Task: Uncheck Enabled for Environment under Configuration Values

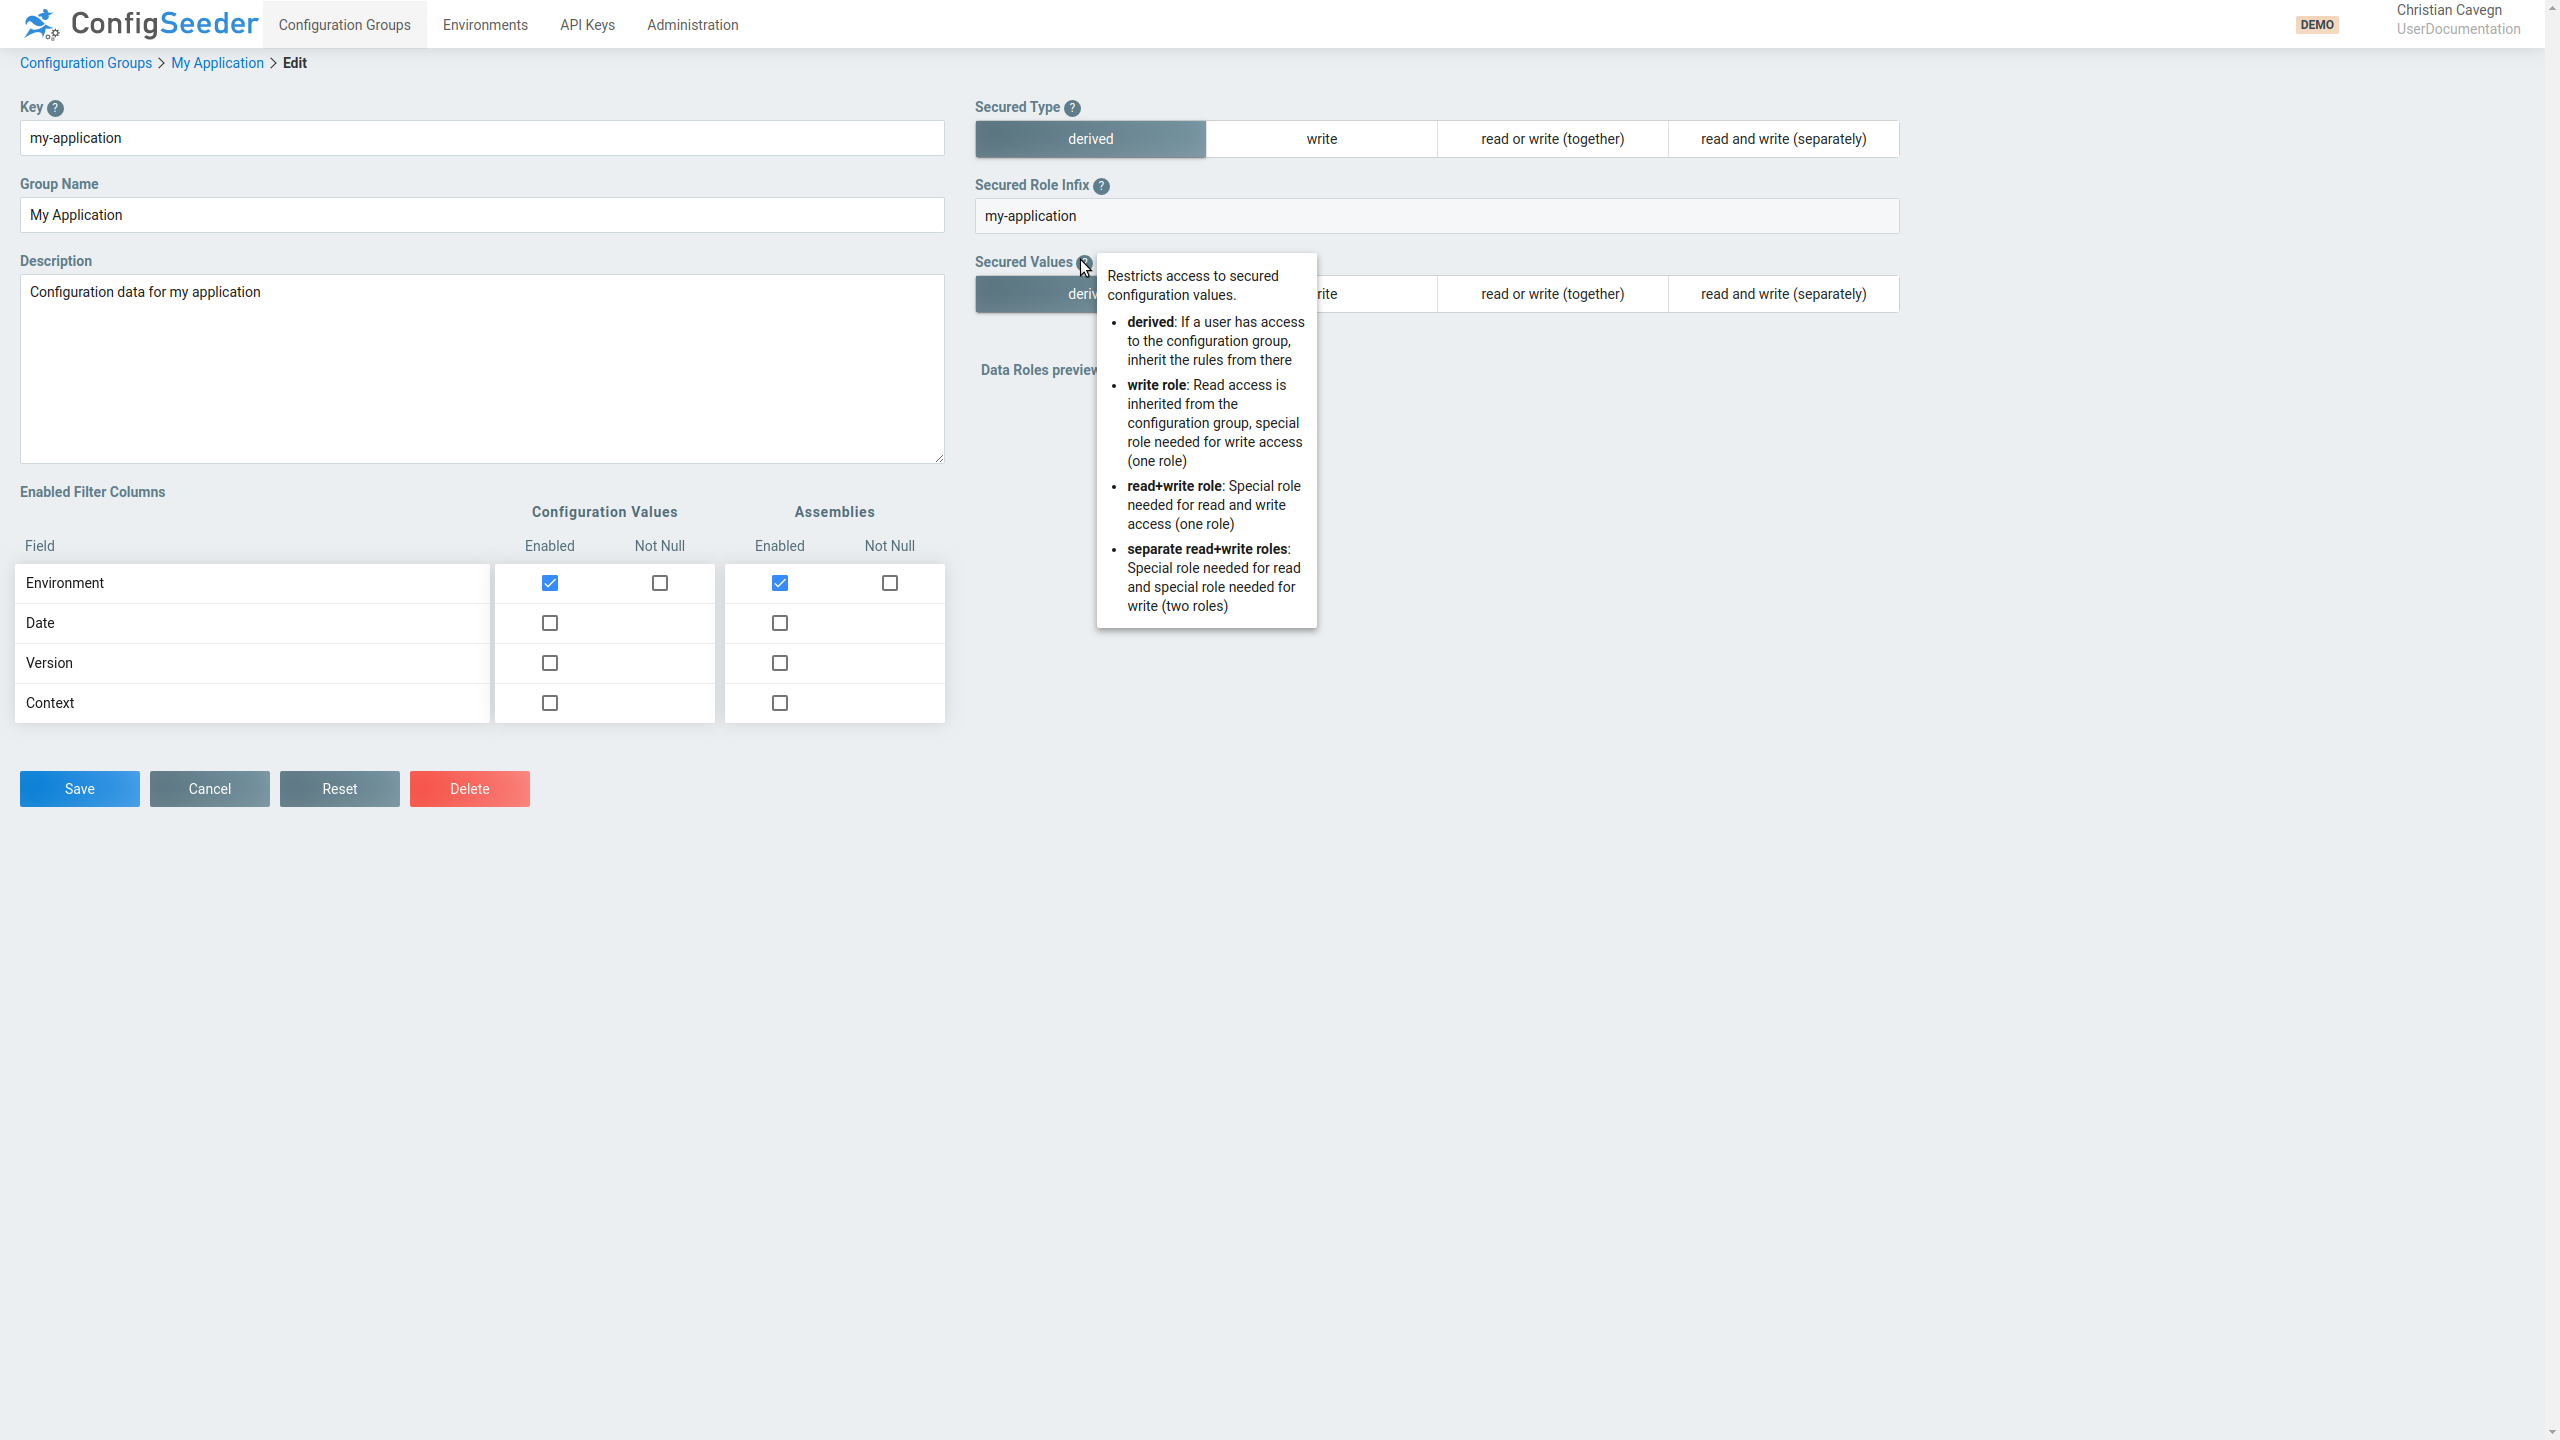Action: coord(549,582)
